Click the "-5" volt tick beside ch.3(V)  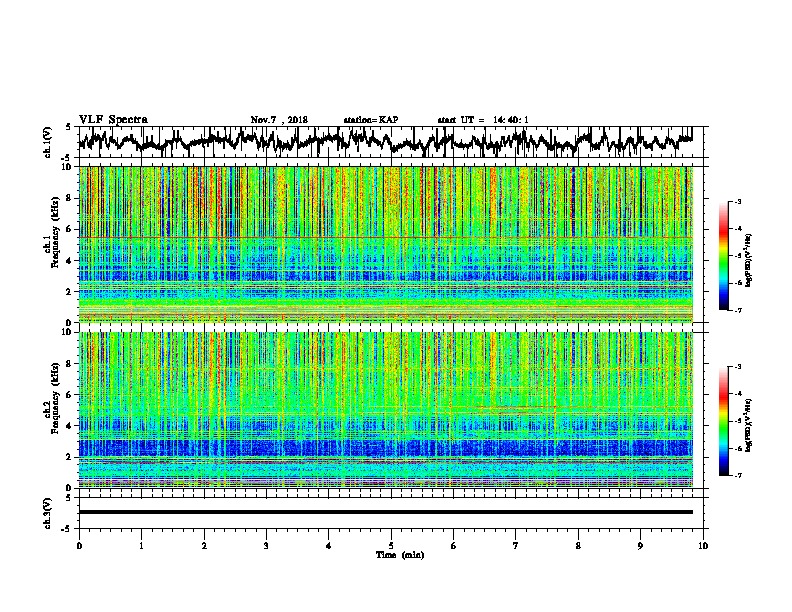tap(67, 529)
